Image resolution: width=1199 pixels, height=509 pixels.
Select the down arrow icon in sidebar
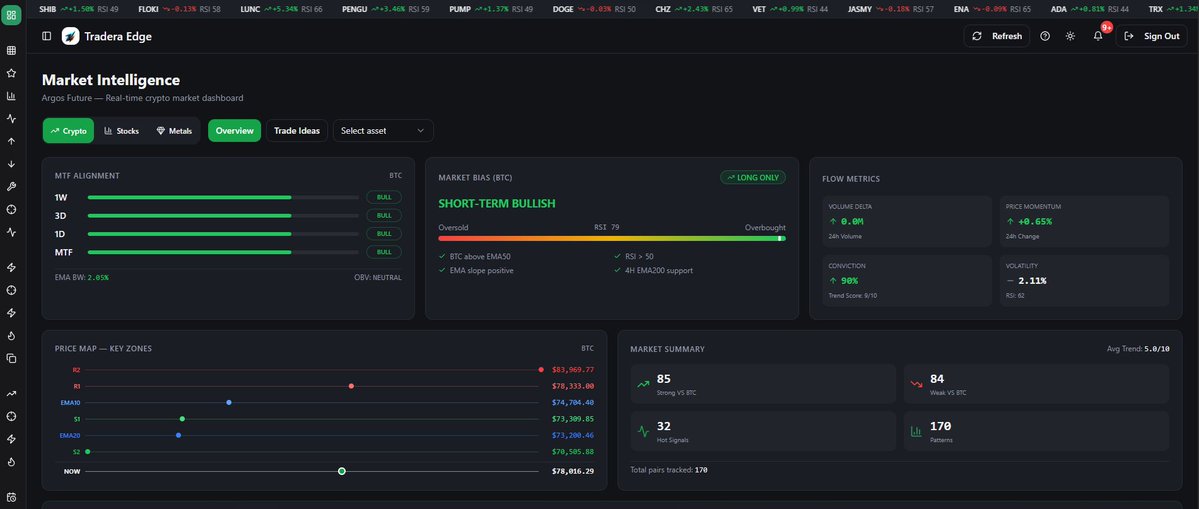(11, 164)
